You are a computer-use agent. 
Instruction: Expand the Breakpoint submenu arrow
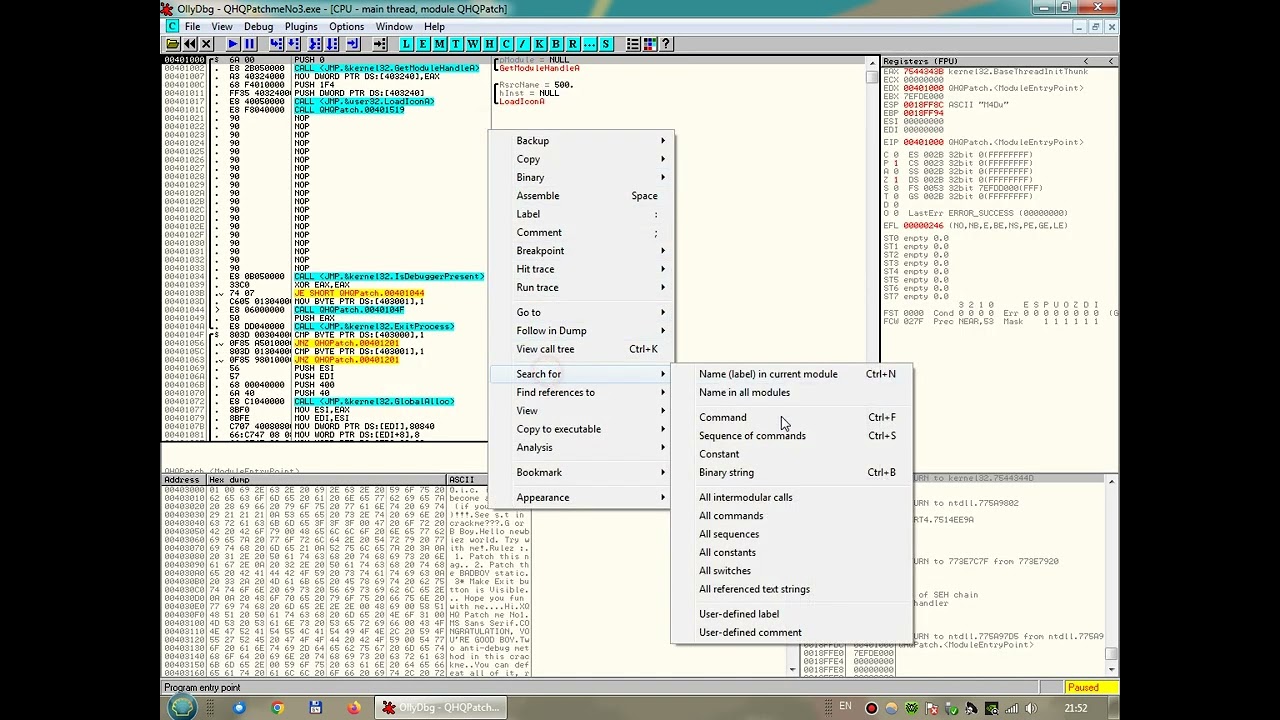(x=662, y=251)
